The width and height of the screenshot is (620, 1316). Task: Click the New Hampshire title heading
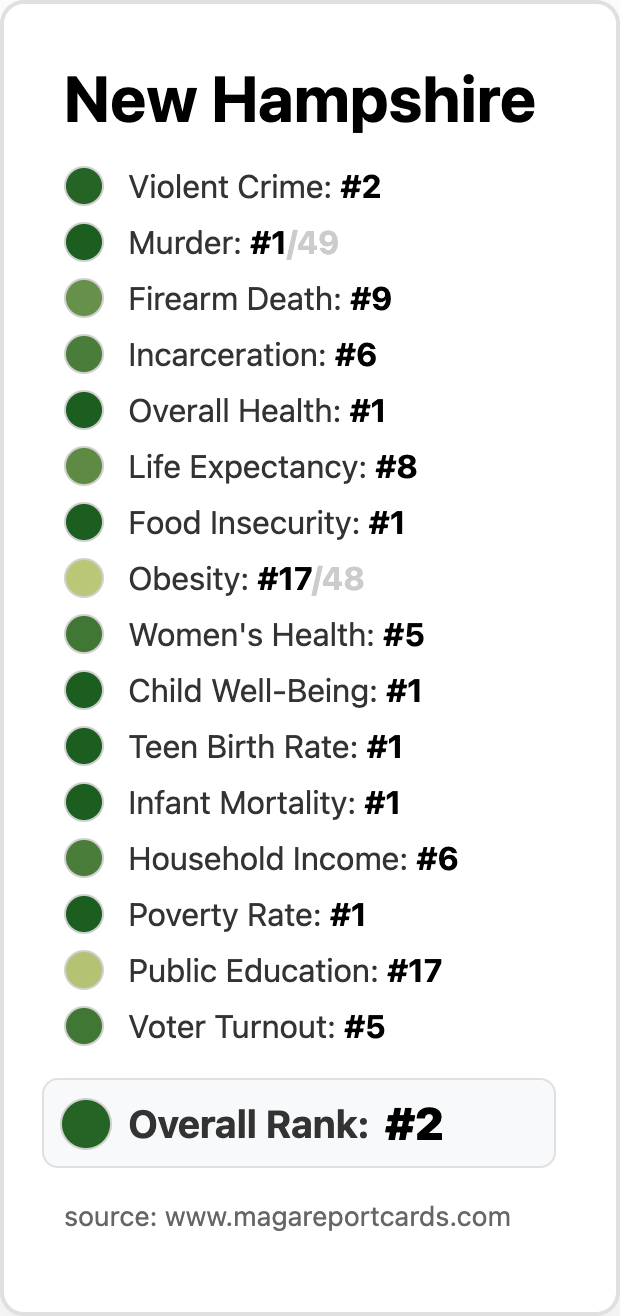[300, 100]
